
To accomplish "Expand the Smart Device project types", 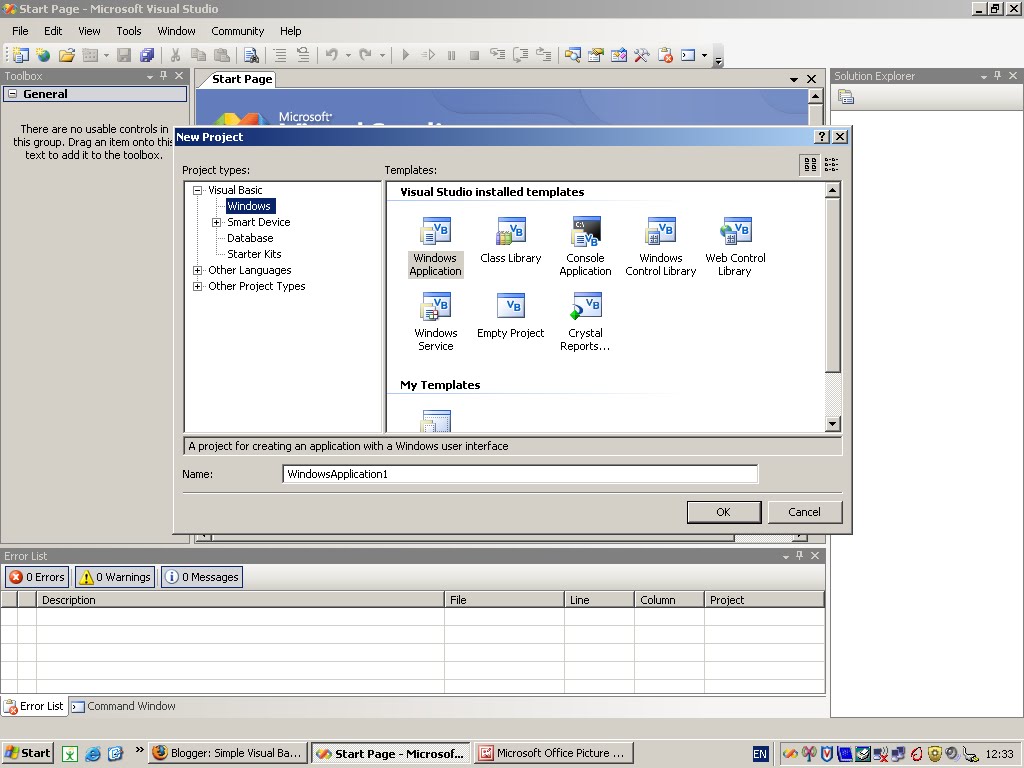I will click(217, 222).
